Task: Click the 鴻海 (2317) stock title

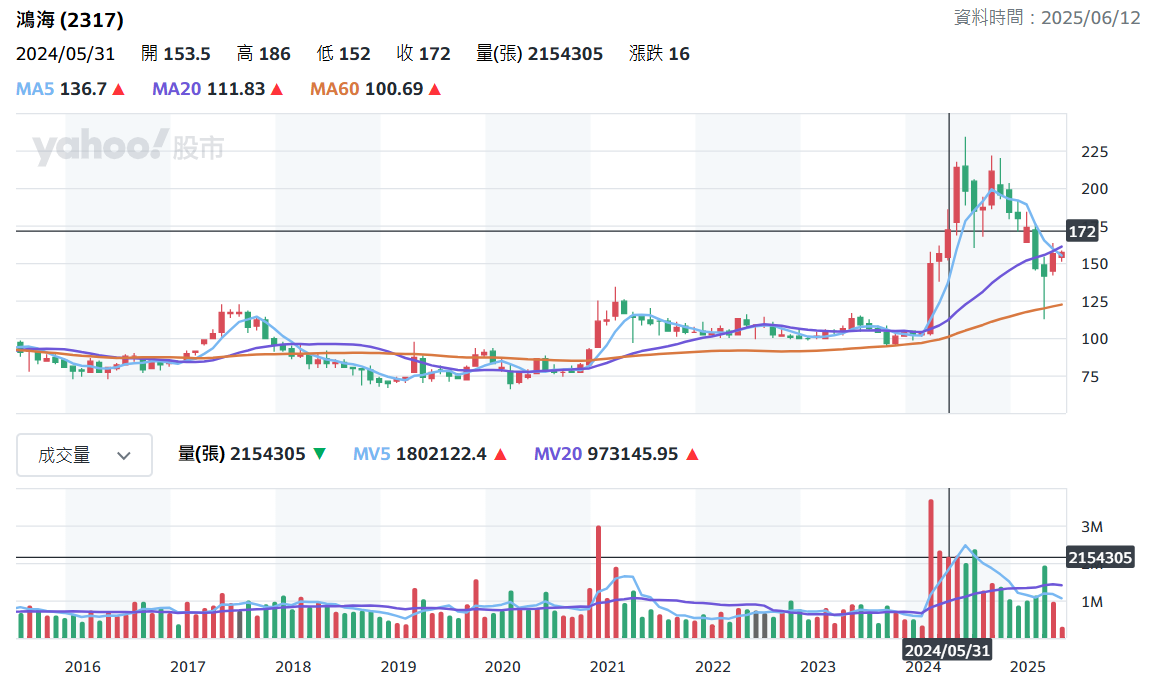Action: click(70, 20)
